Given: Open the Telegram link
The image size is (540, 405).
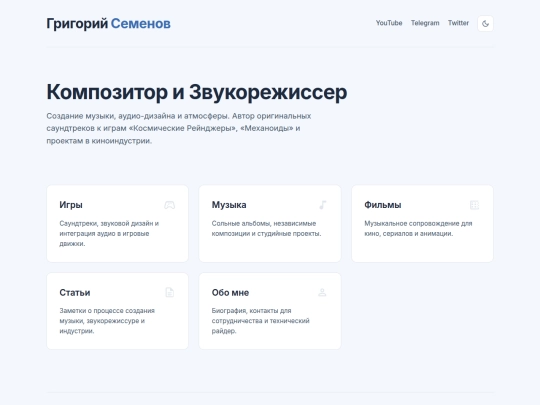Looking at the screenshot, I should [x=425, y=23].
